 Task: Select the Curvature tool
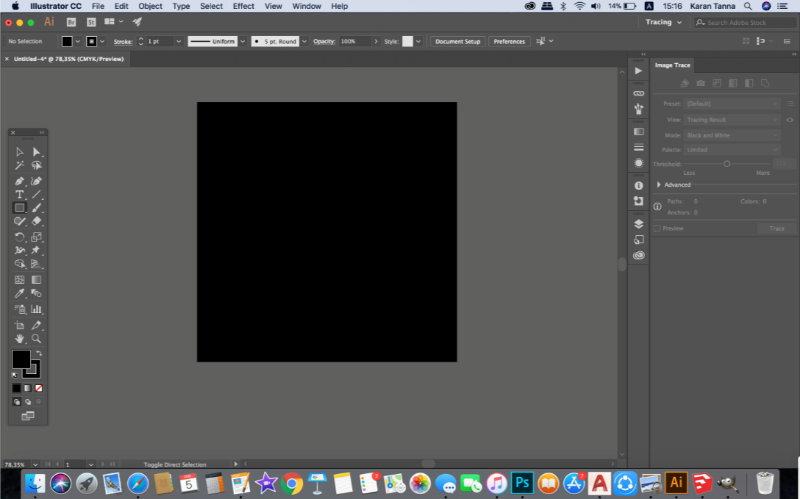pyautogui.click(x=36, y=181)
